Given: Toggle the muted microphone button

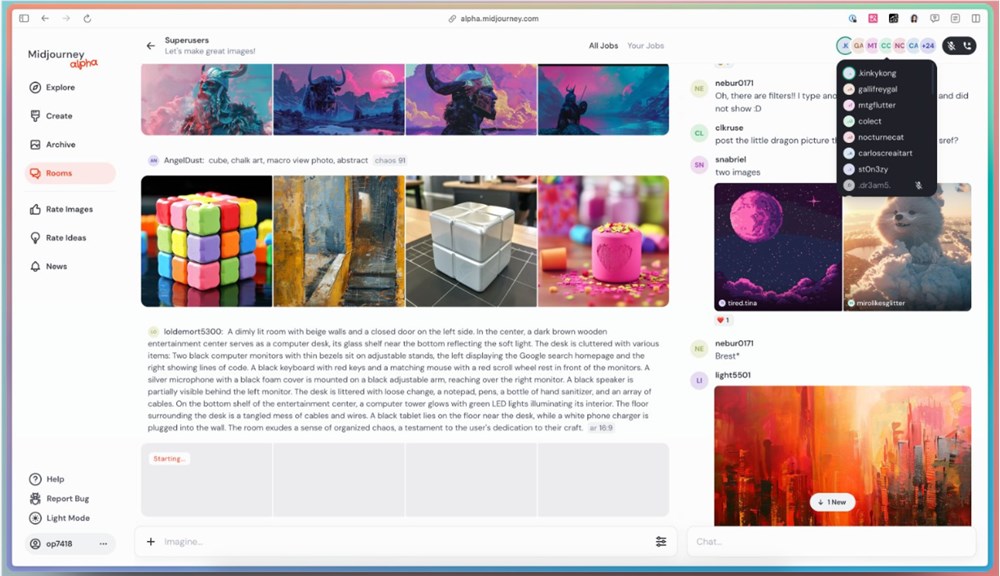Looking at the screenshot, I should click(x=951, y=46).
